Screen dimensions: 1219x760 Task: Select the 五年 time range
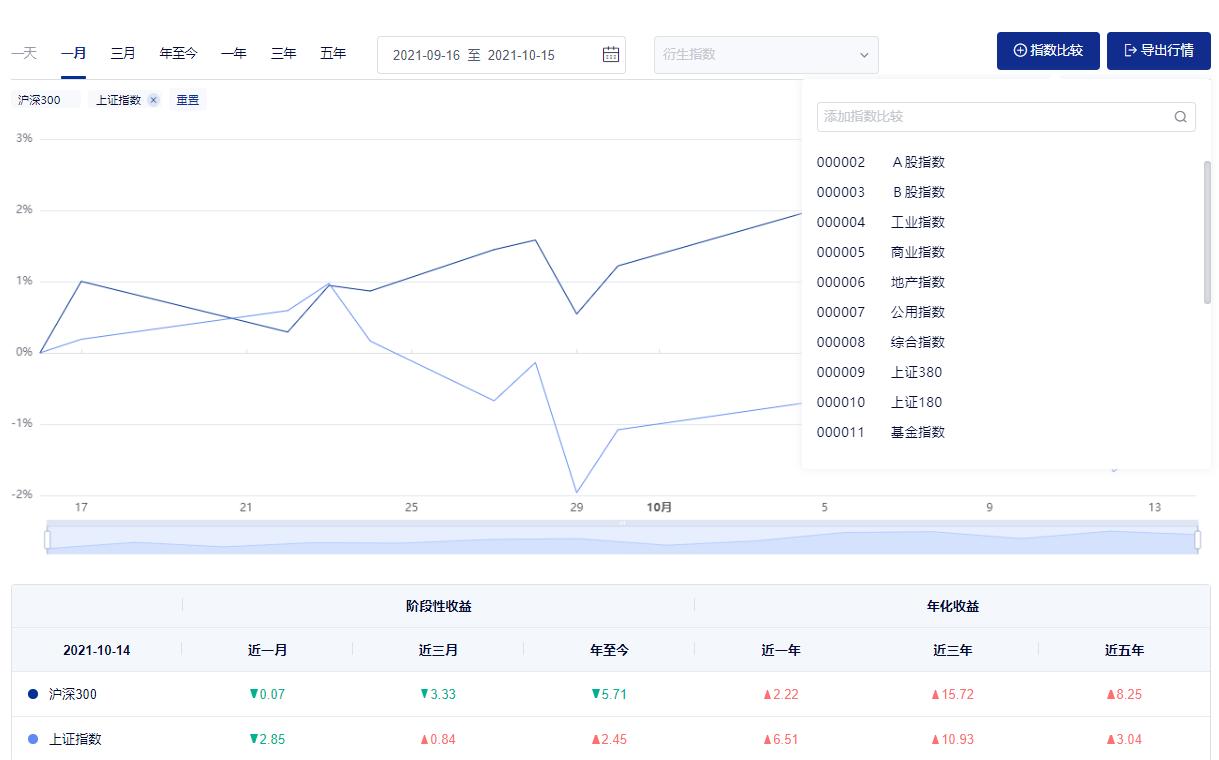(x=333, y=53)
